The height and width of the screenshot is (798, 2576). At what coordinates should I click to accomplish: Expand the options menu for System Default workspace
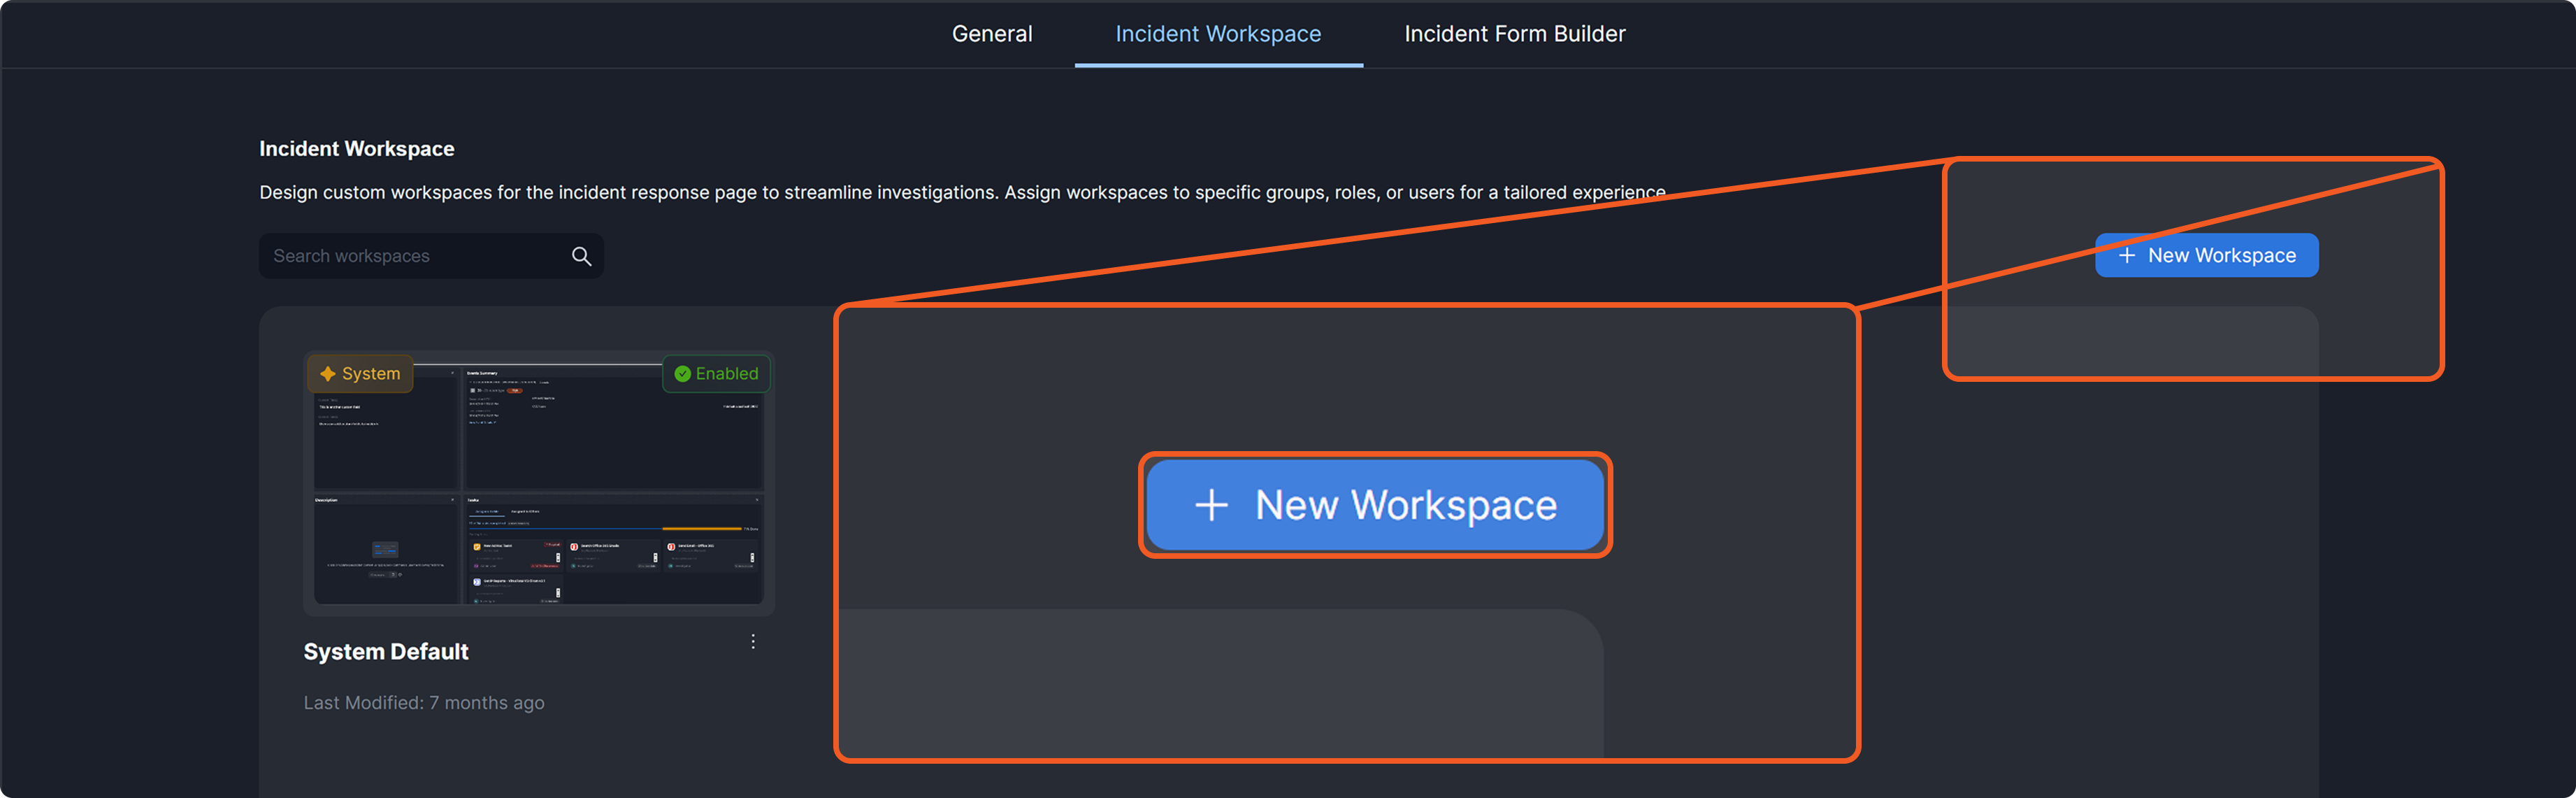click(753, 641)
